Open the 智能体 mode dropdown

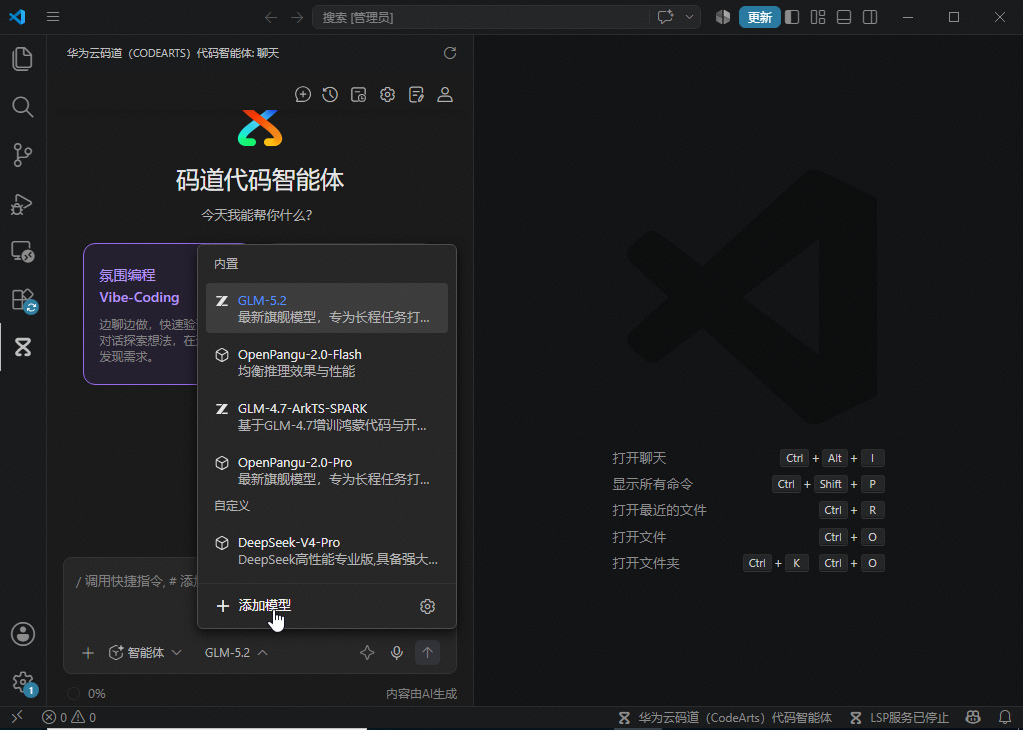[145, 652]
